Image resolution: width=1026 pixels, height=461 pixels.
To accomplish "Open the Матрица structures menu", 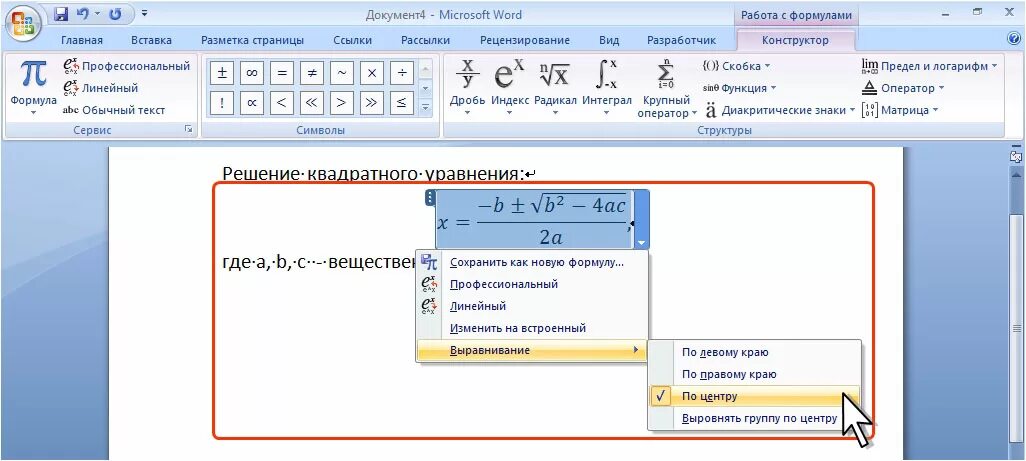I will [x=900, y=110].
